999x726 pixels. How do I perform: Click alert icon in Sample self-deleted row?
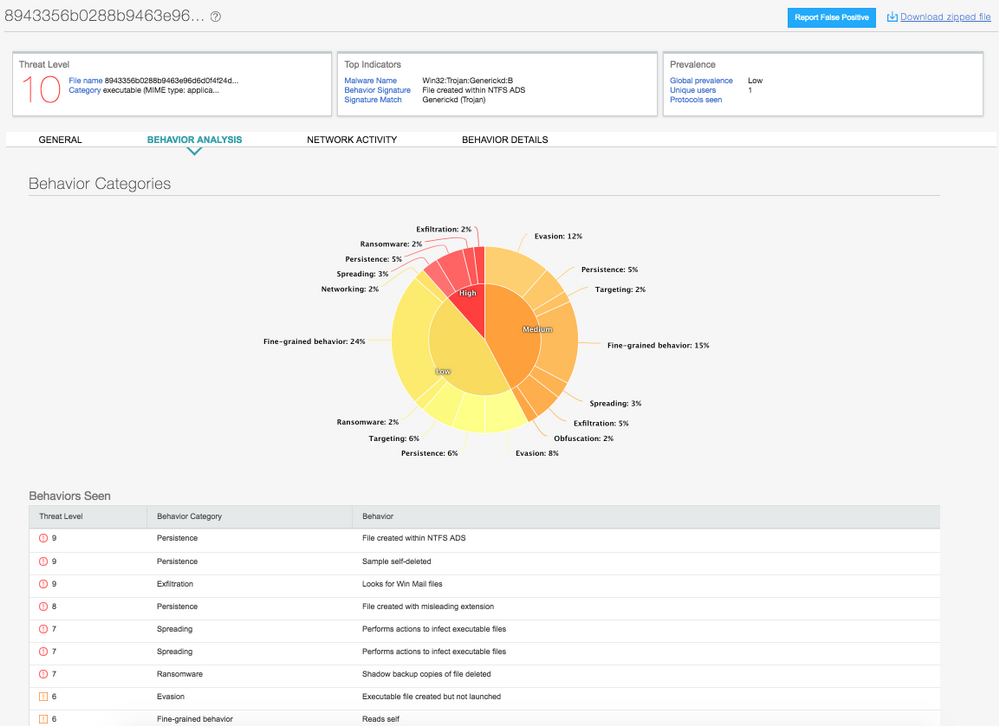pos(43,561)
